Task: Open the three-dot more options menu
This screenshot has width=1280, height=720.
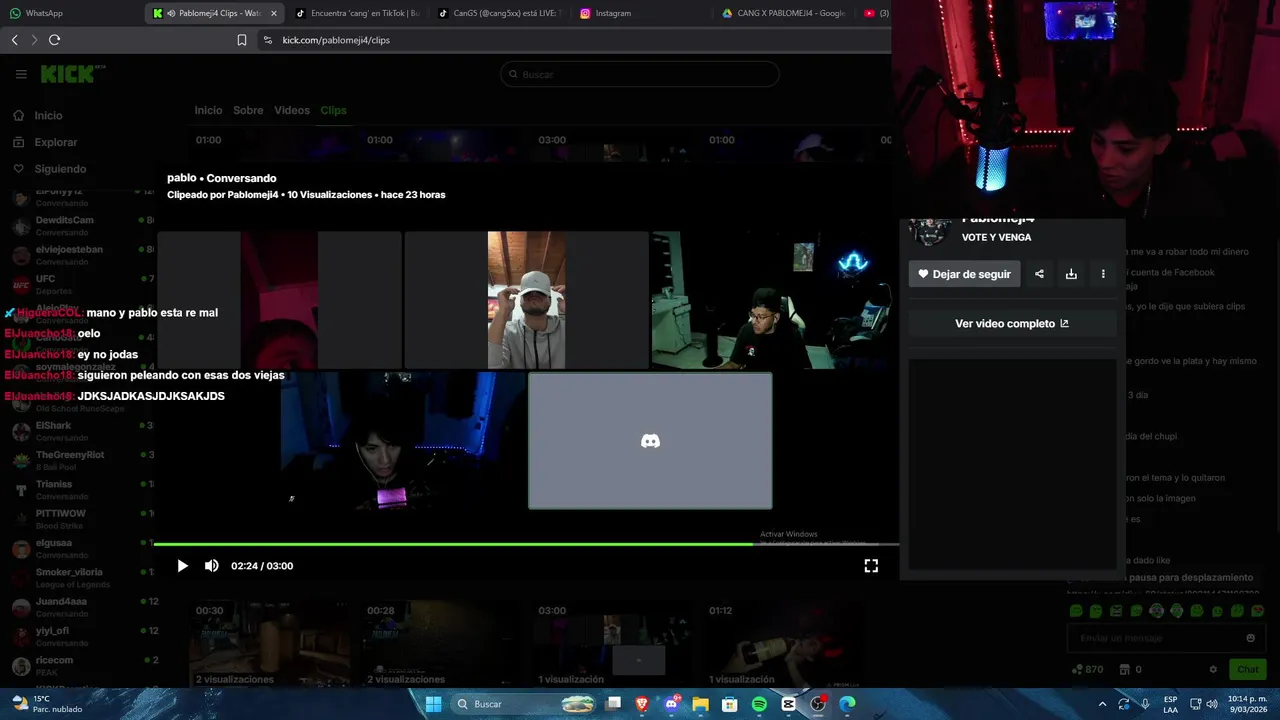Action: 1103,274
